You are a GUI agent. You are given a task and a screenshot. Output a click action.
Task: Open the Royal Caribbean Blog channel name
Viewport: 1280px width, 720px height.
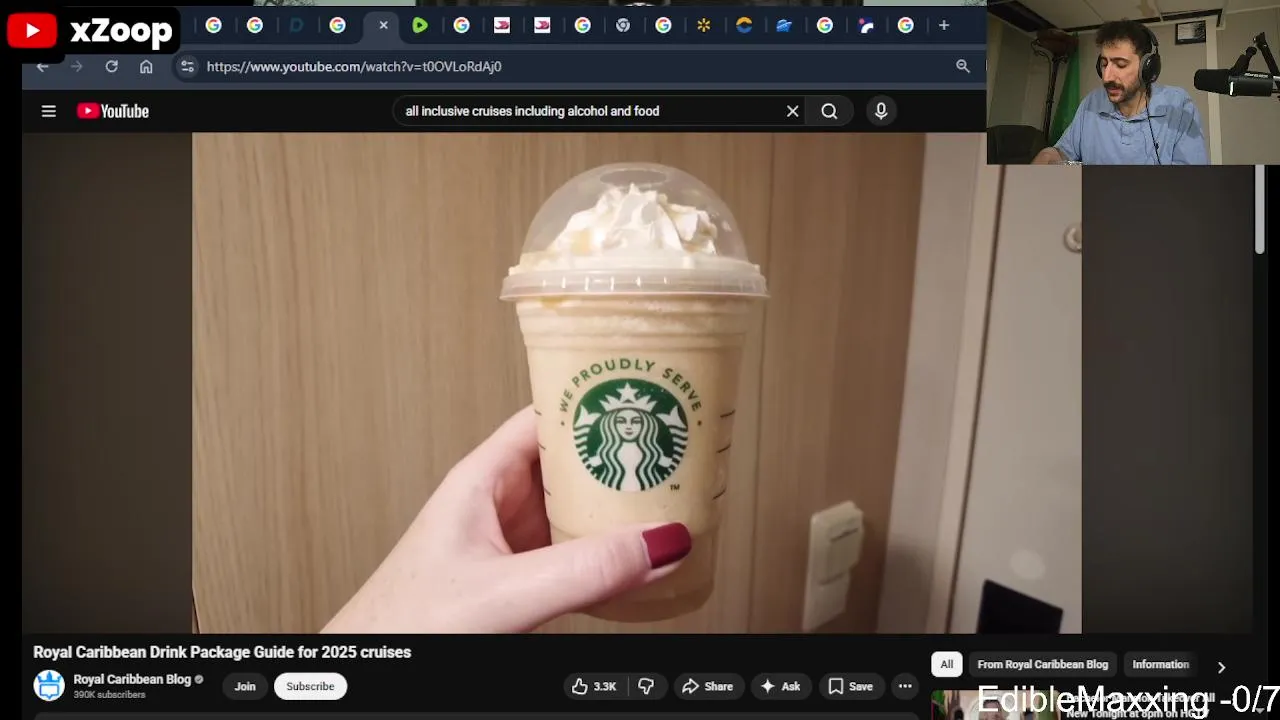132,679
